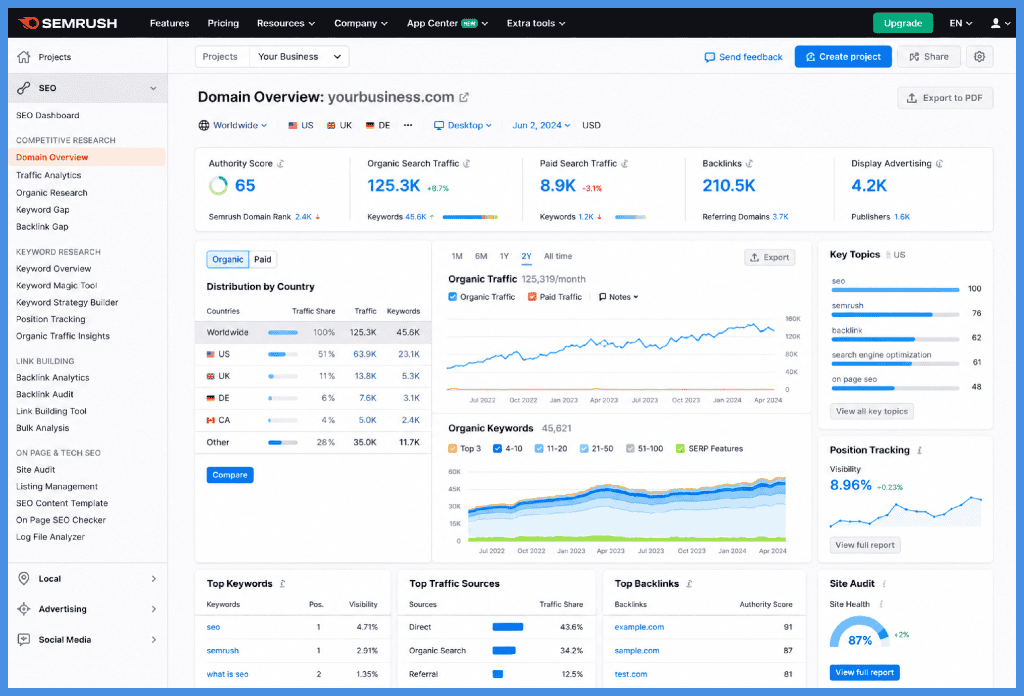Open the Your Business project dropdown
Screen dimensions: 1024x696
(299, 57)
